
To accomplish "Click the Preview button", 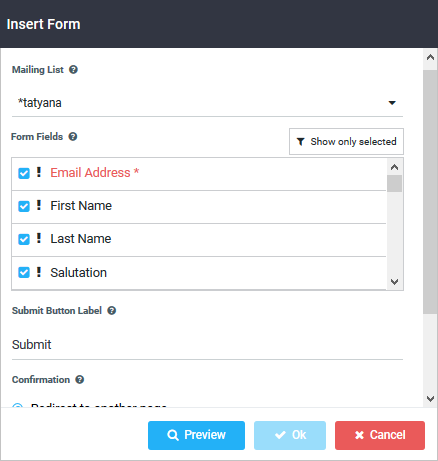I will coord(196,435).
